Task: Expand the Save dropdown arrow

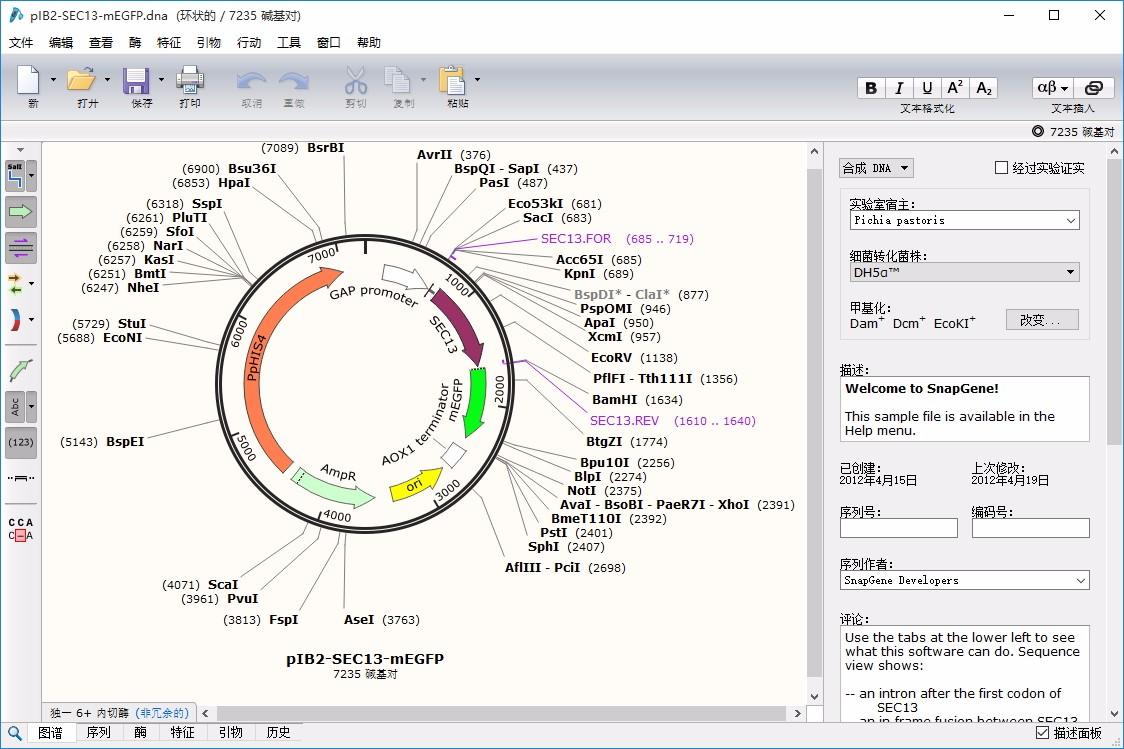Action: coord(161,80)
